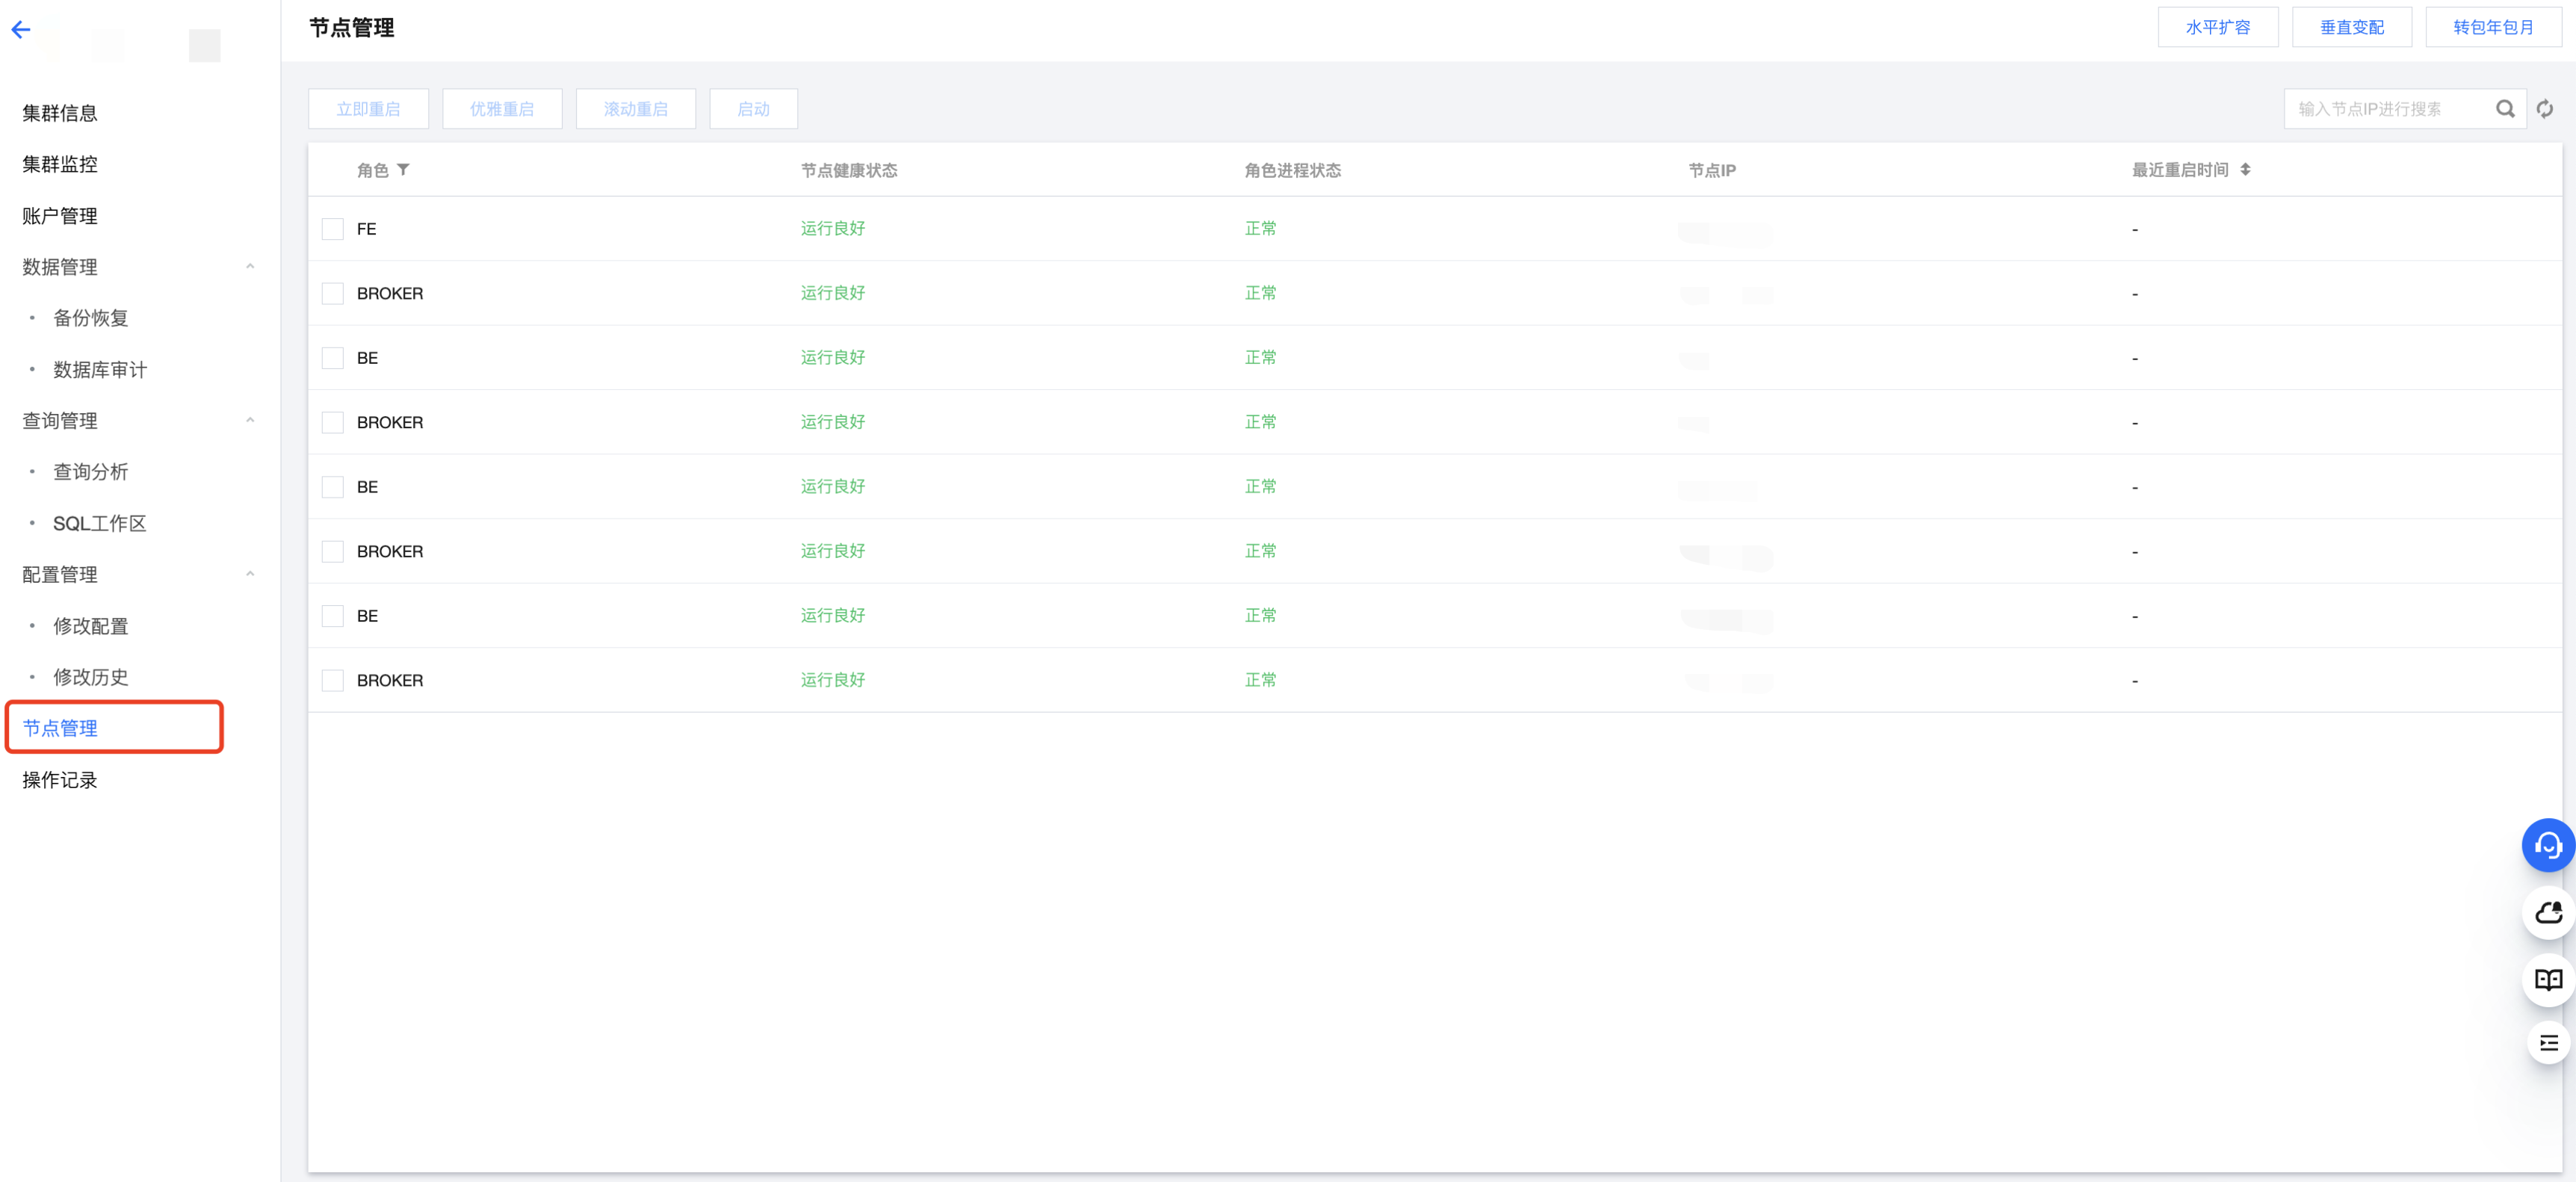Viewport: 2576px width, 1182px height.
Task: Focus the node IP search field
Action: (x=2385, y=109)
